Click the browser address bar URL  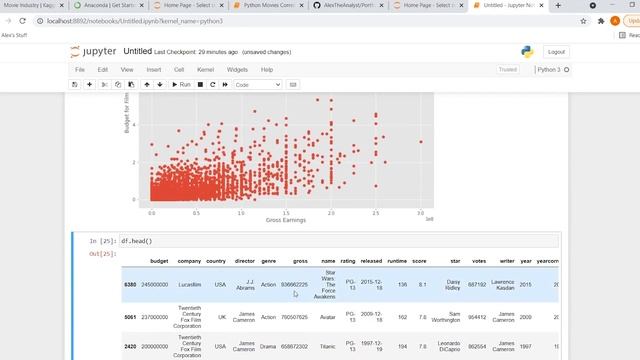pos(135,21)
